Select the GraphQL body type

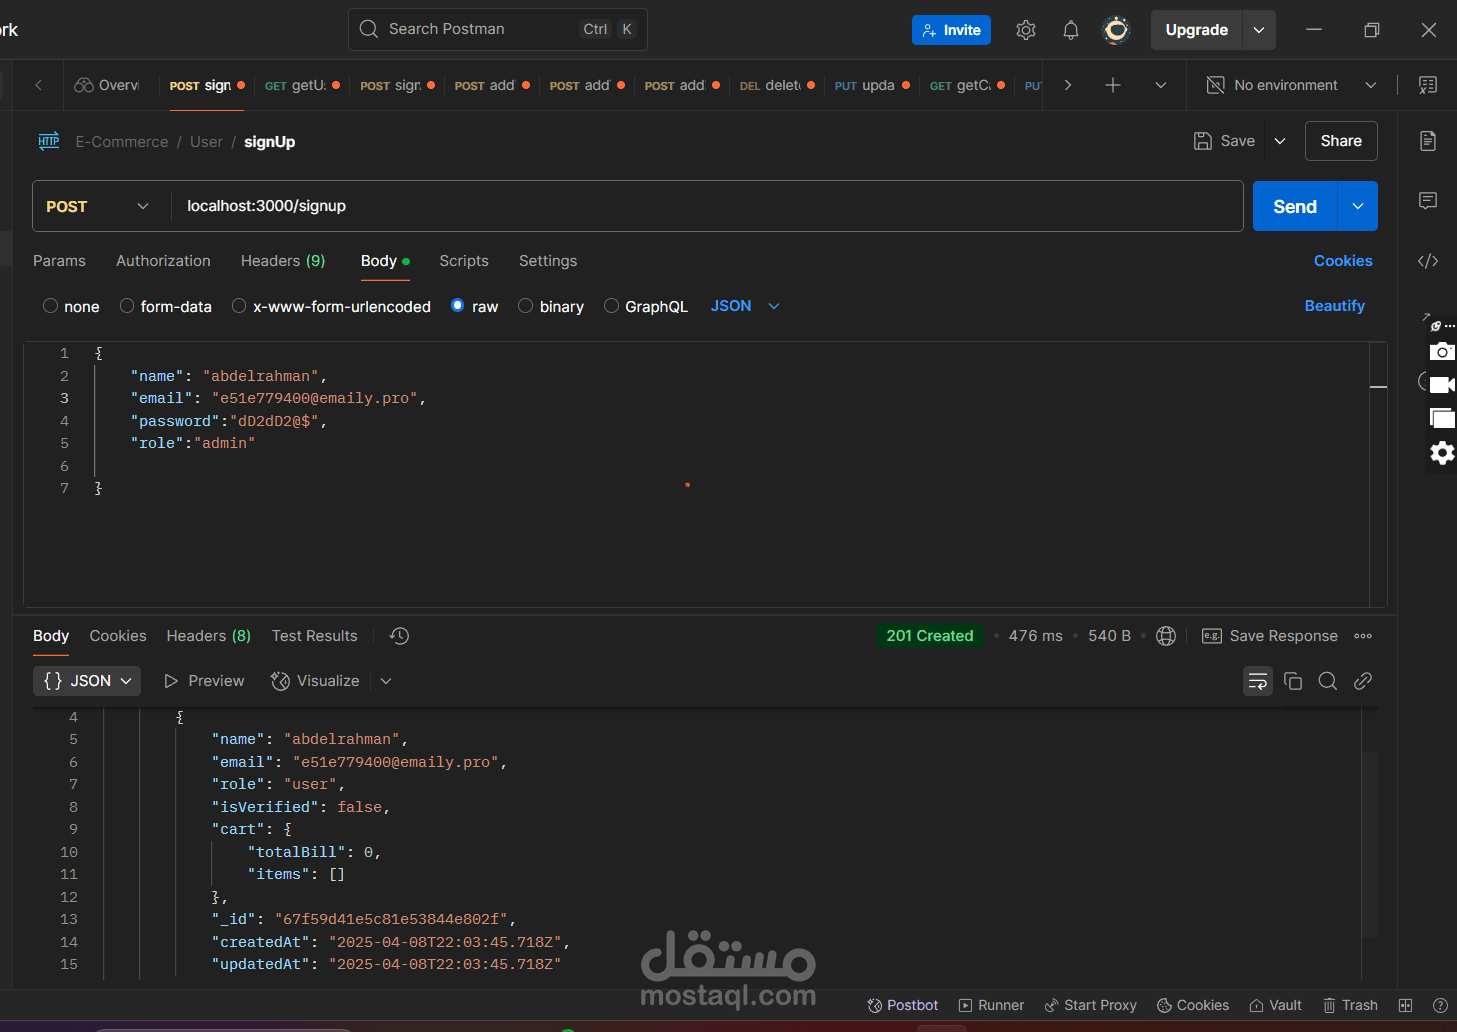[x=611, y=306]
